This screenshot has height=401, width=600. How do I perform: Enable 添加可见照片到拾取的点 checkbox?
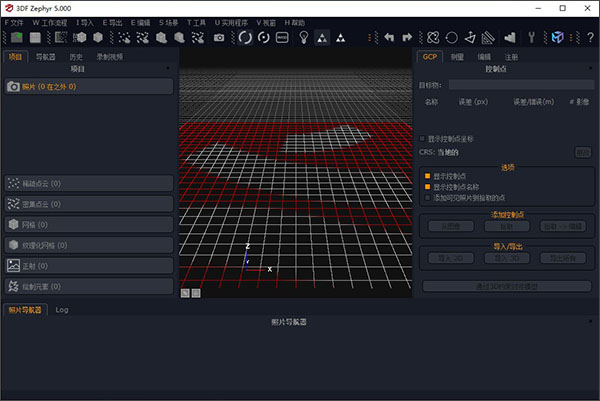click(427, 197)
